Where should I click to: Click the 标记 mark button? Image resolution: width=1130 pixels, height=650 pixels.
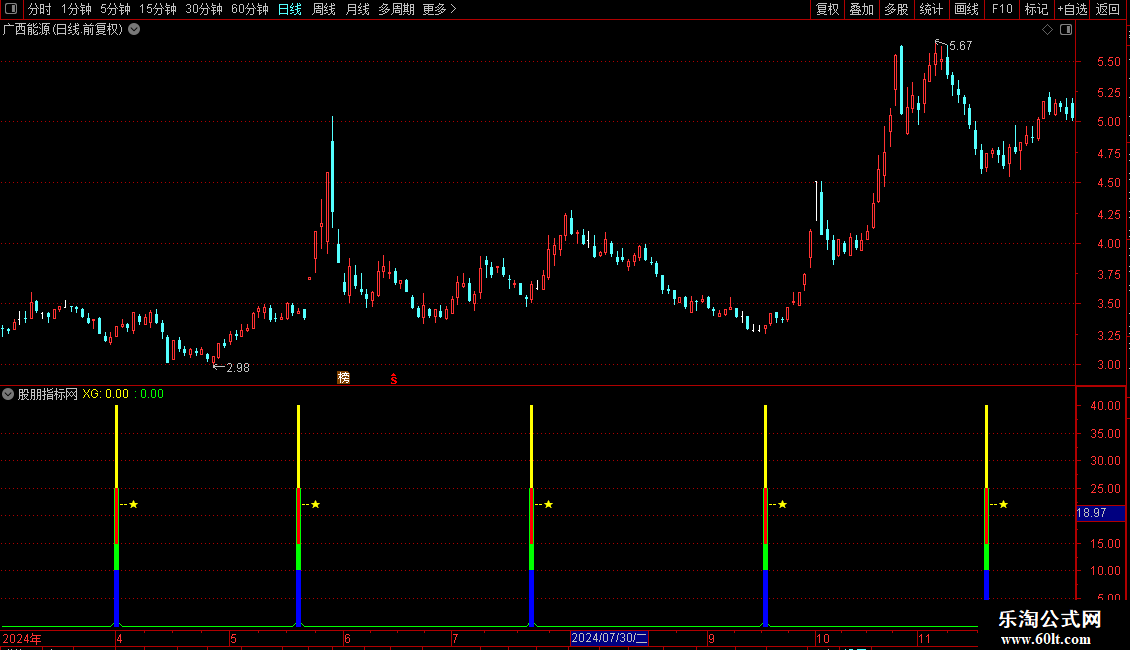(x=1036, y=9)
